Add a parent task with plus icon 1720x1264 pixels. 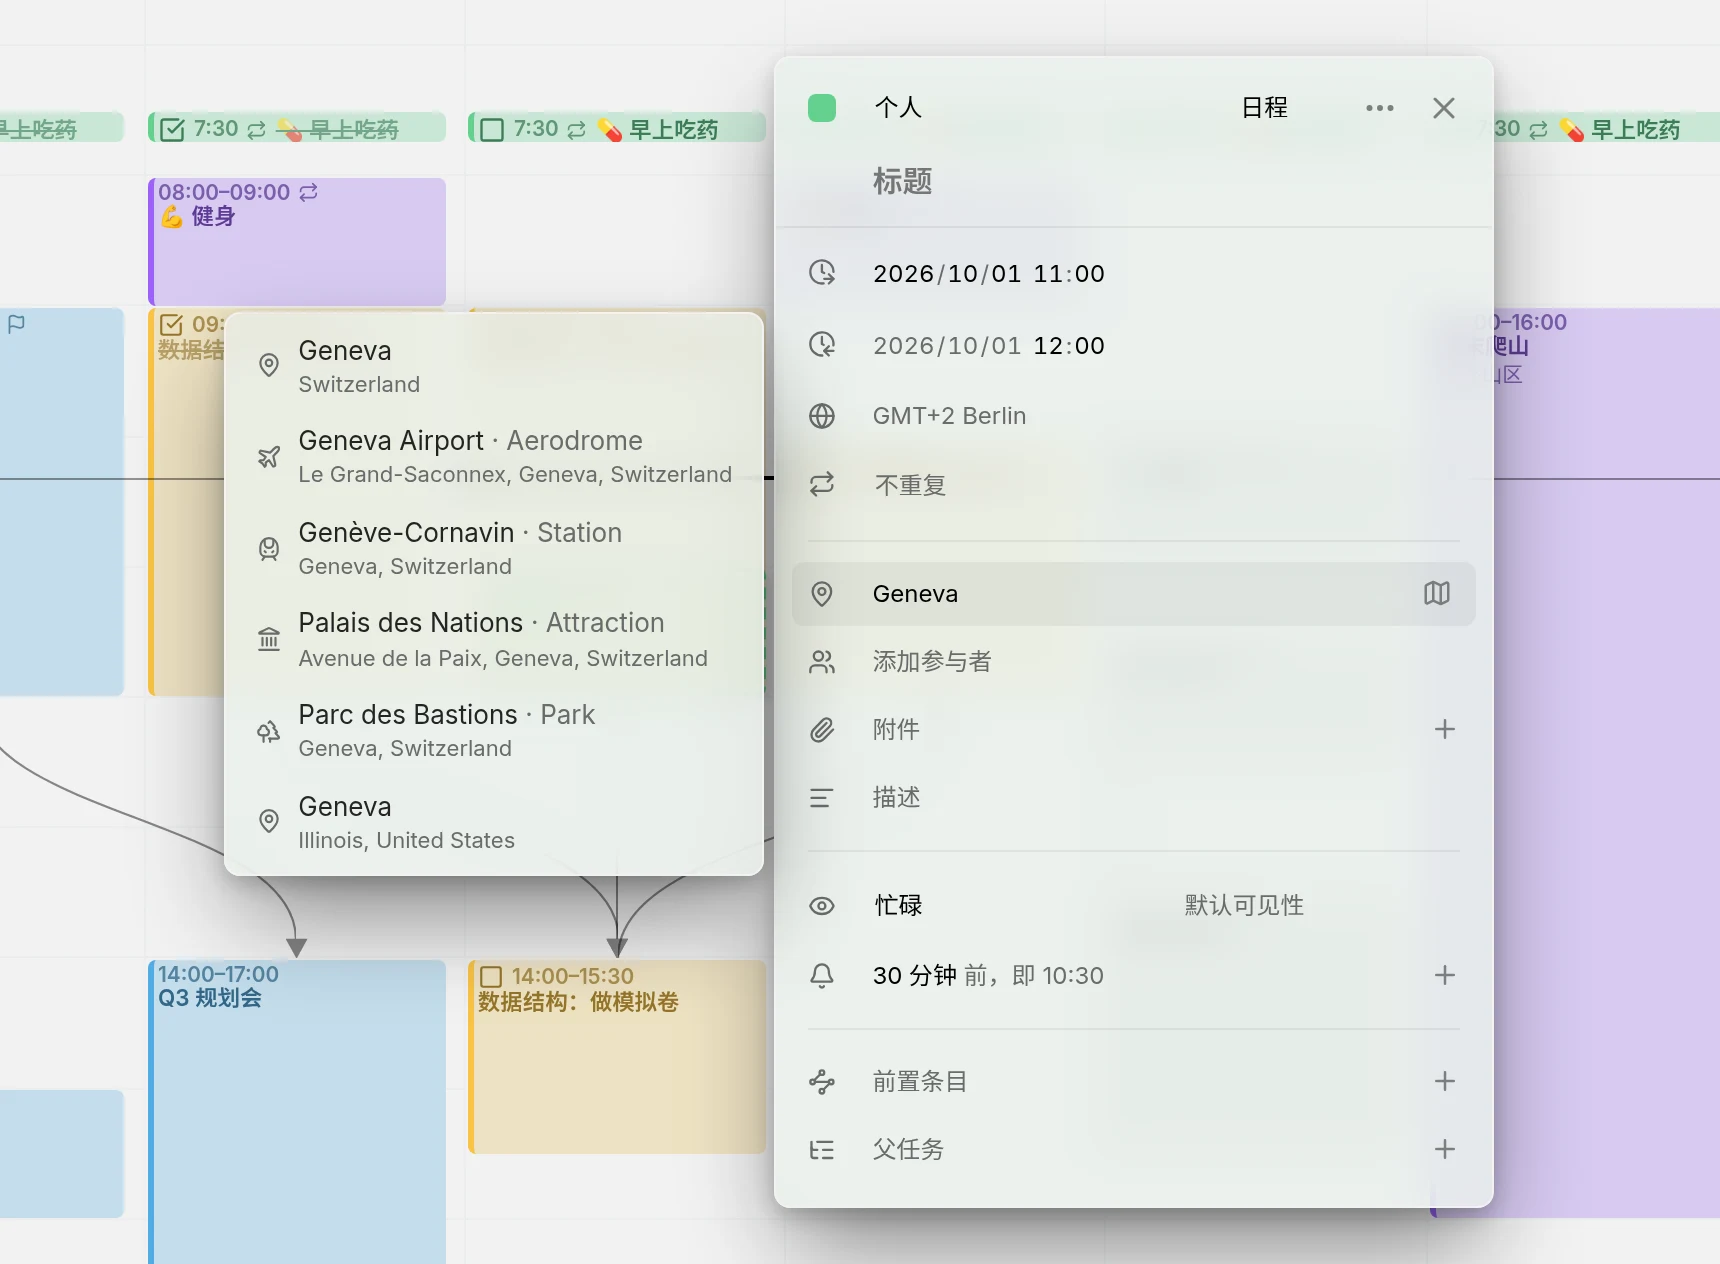click(x=1444, y=1149)
